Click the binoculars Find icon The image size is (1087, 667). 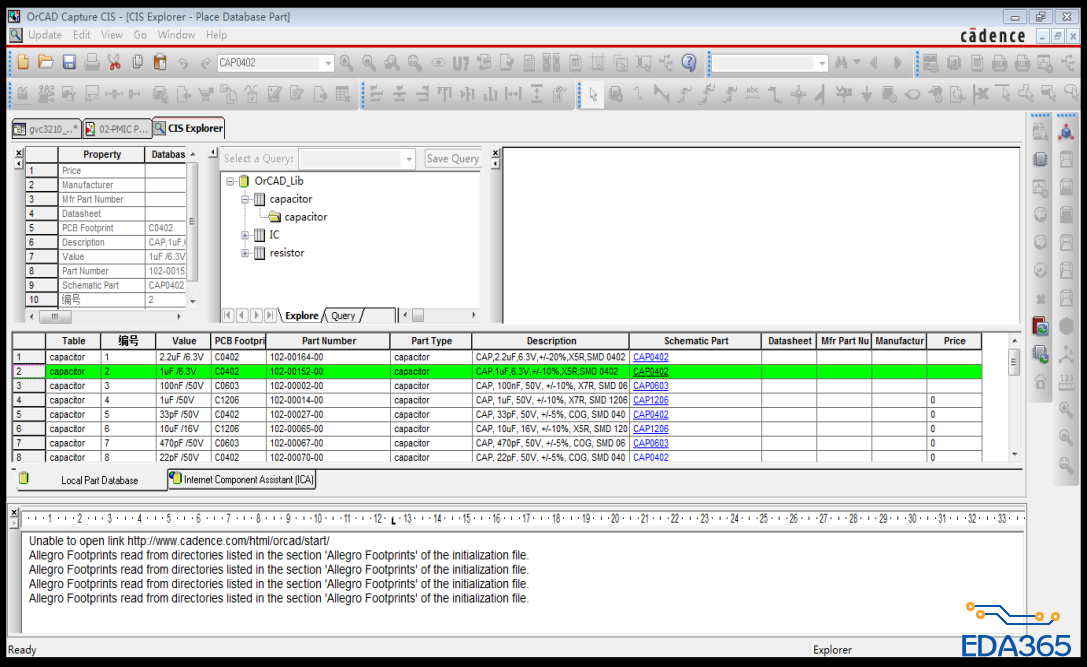tap(843, 63)
